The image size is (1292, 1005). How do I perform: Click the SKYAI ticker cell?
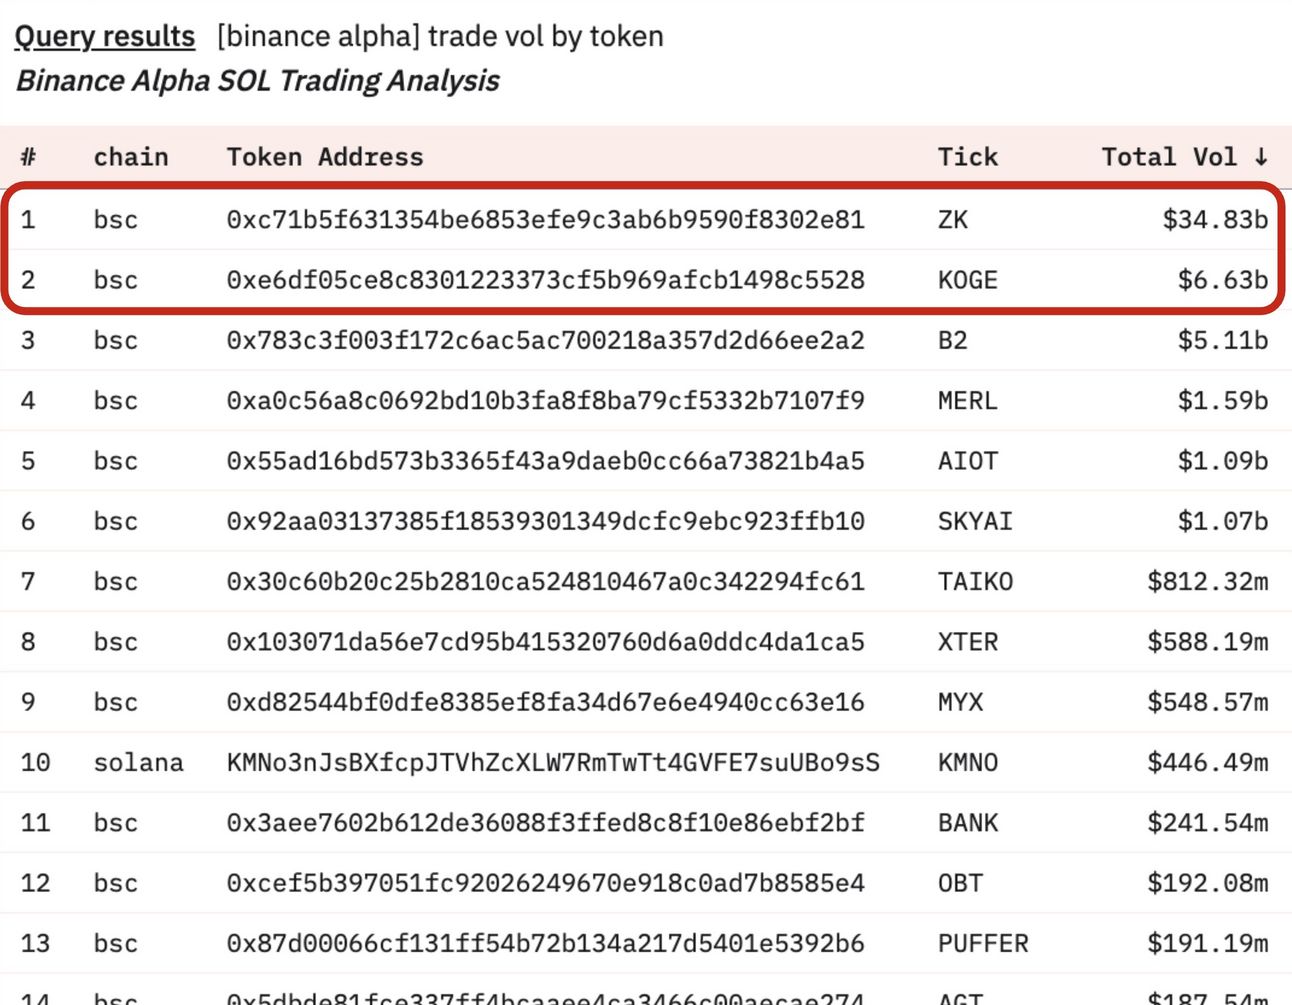click(975, 521)
